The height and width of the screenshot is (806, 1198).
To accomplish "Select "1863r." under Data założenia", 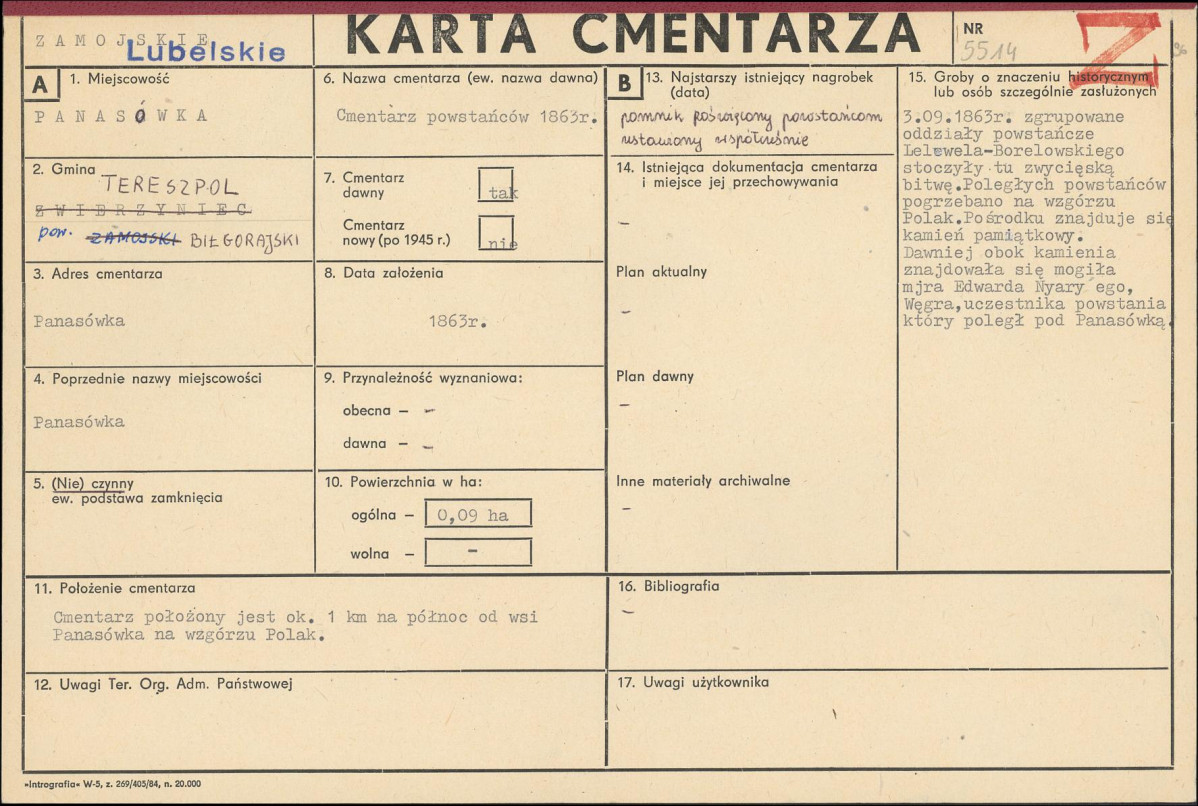I will pyautogui.click(x=457, y=322).
